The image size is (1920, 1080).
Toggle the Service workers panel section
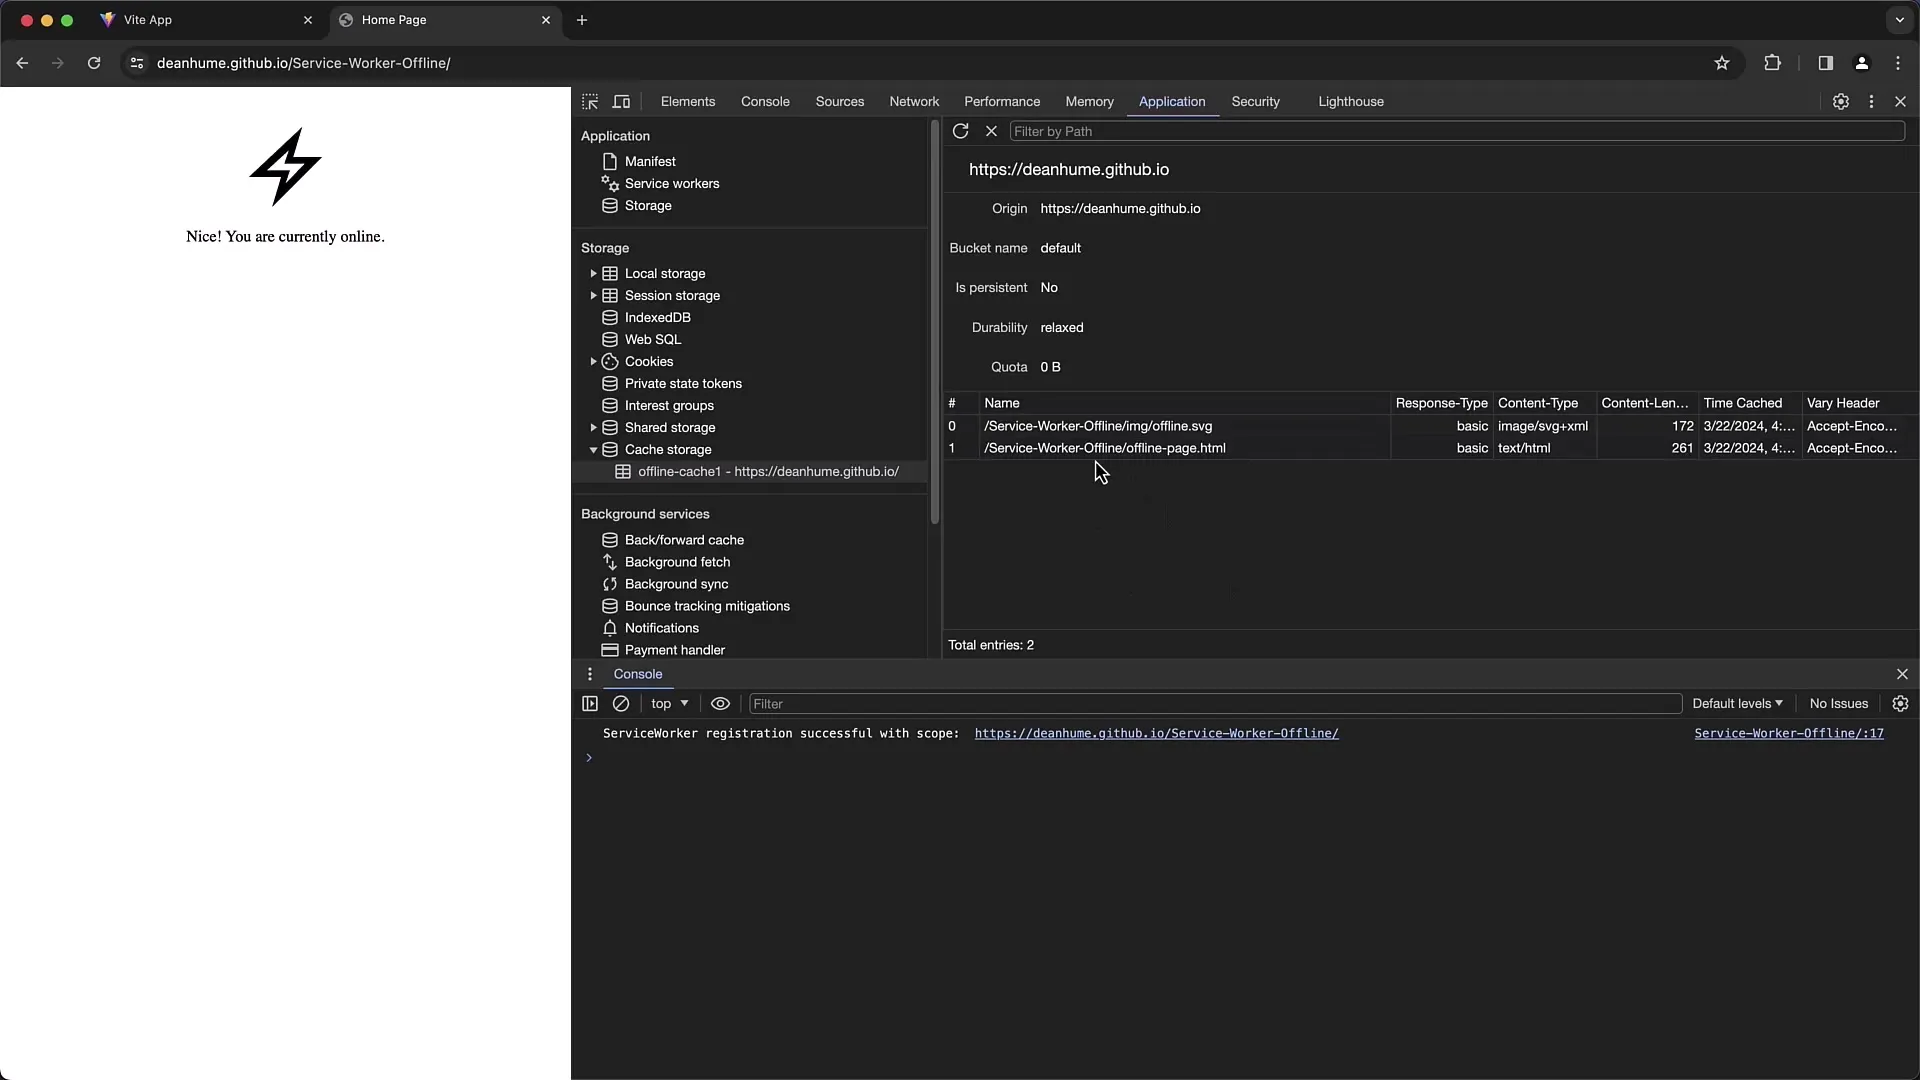click(673, 182)
